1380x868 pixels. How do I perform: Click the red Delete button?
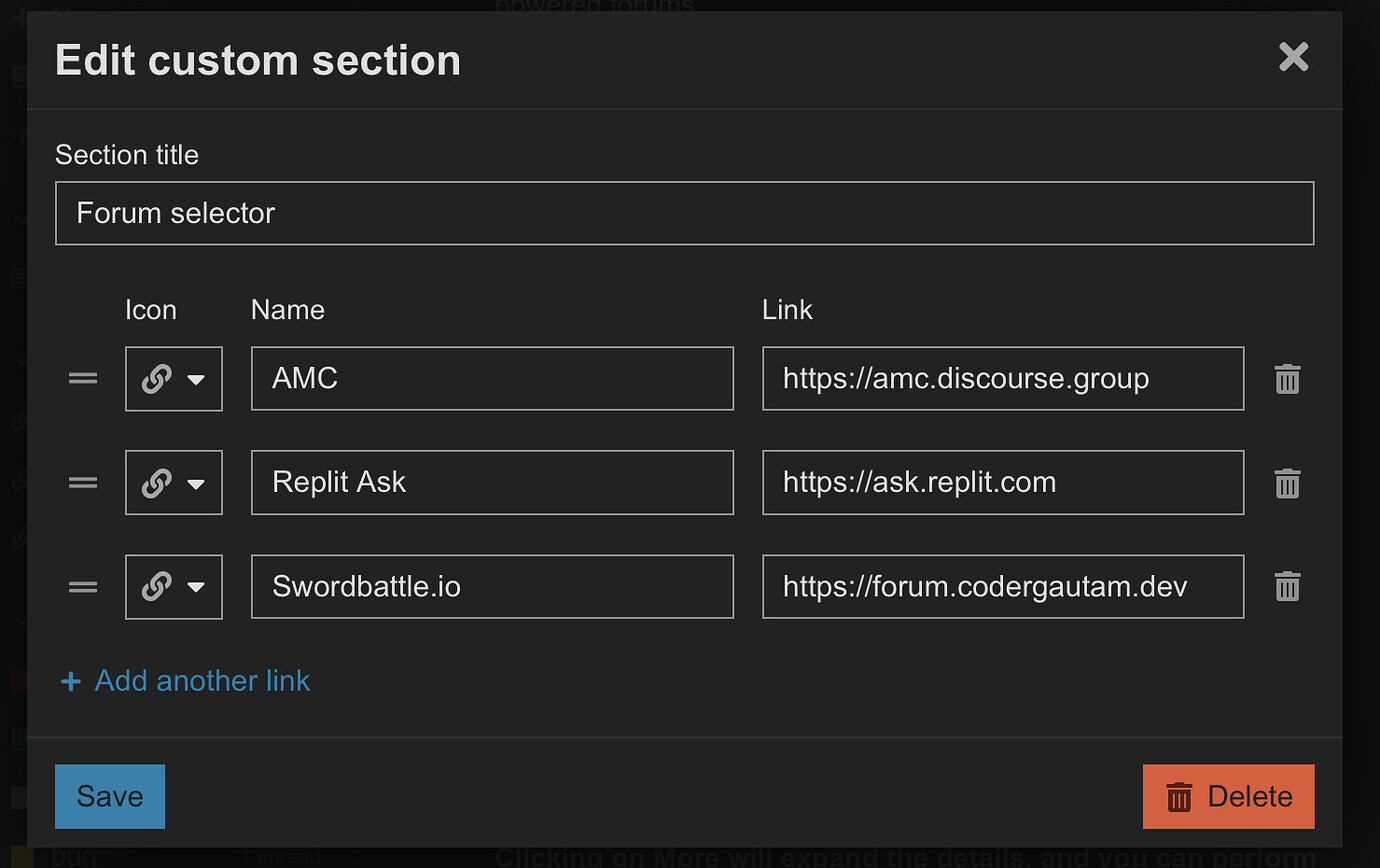click(1229, 797)
